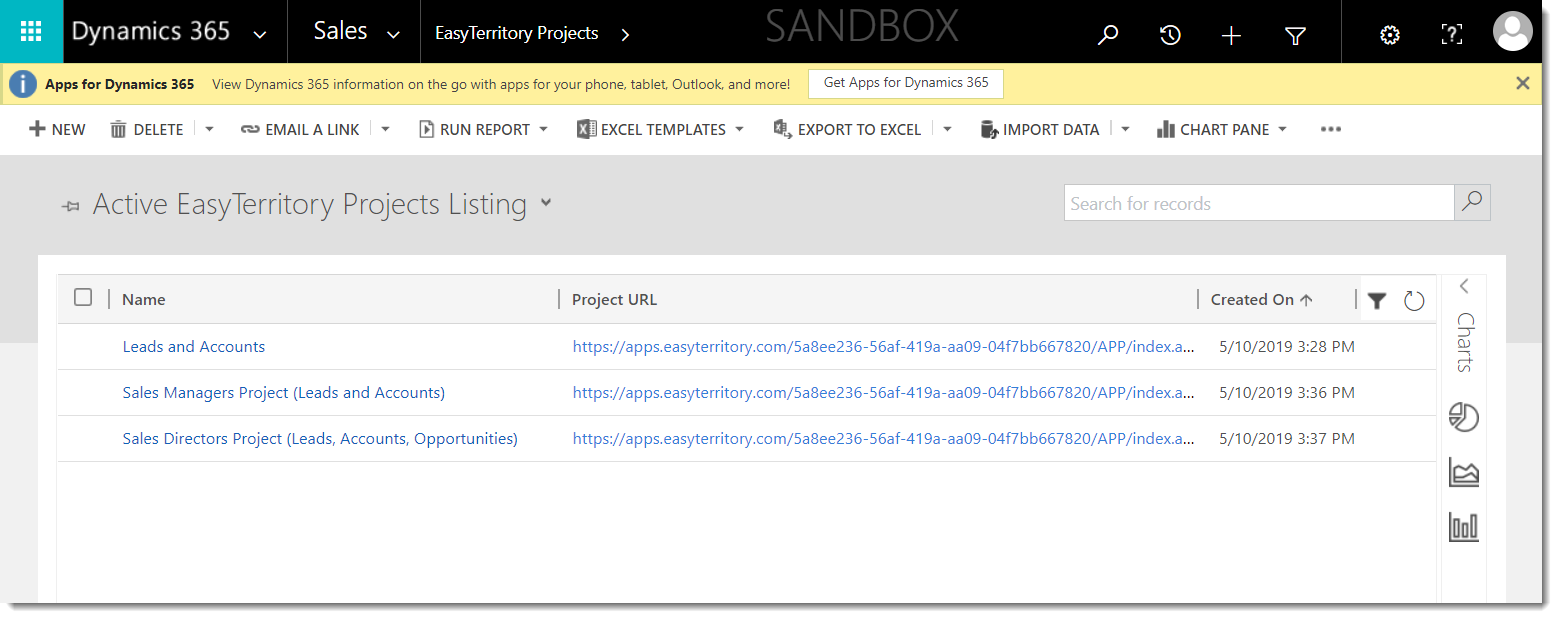Screen dimensions: 1557x618
Task: Pin the current view with pushpin icon
Action: point(70,206)
